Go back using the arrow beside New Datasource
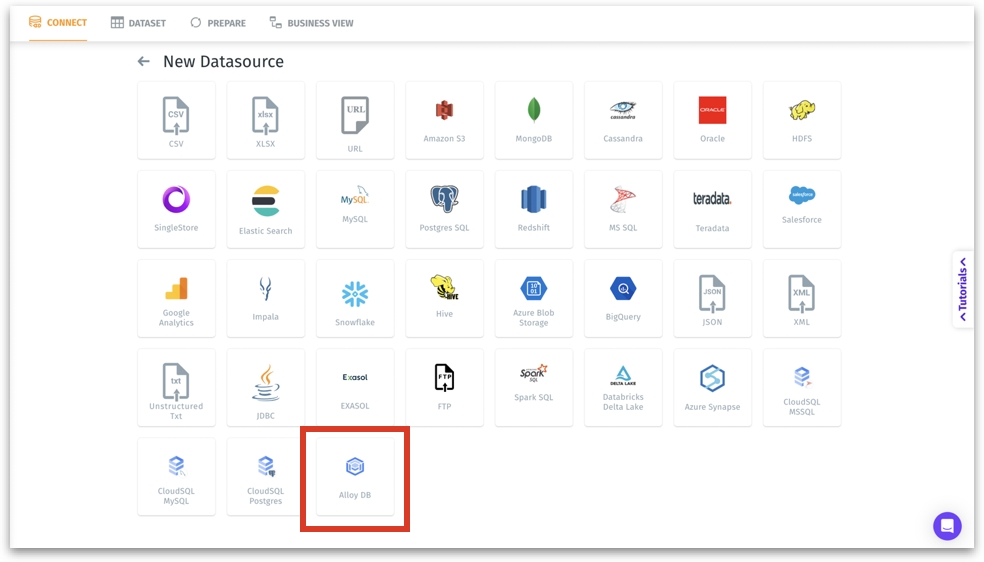Viewport: 984px width, 562px height. pyautogui.click(x=144, y=62)
